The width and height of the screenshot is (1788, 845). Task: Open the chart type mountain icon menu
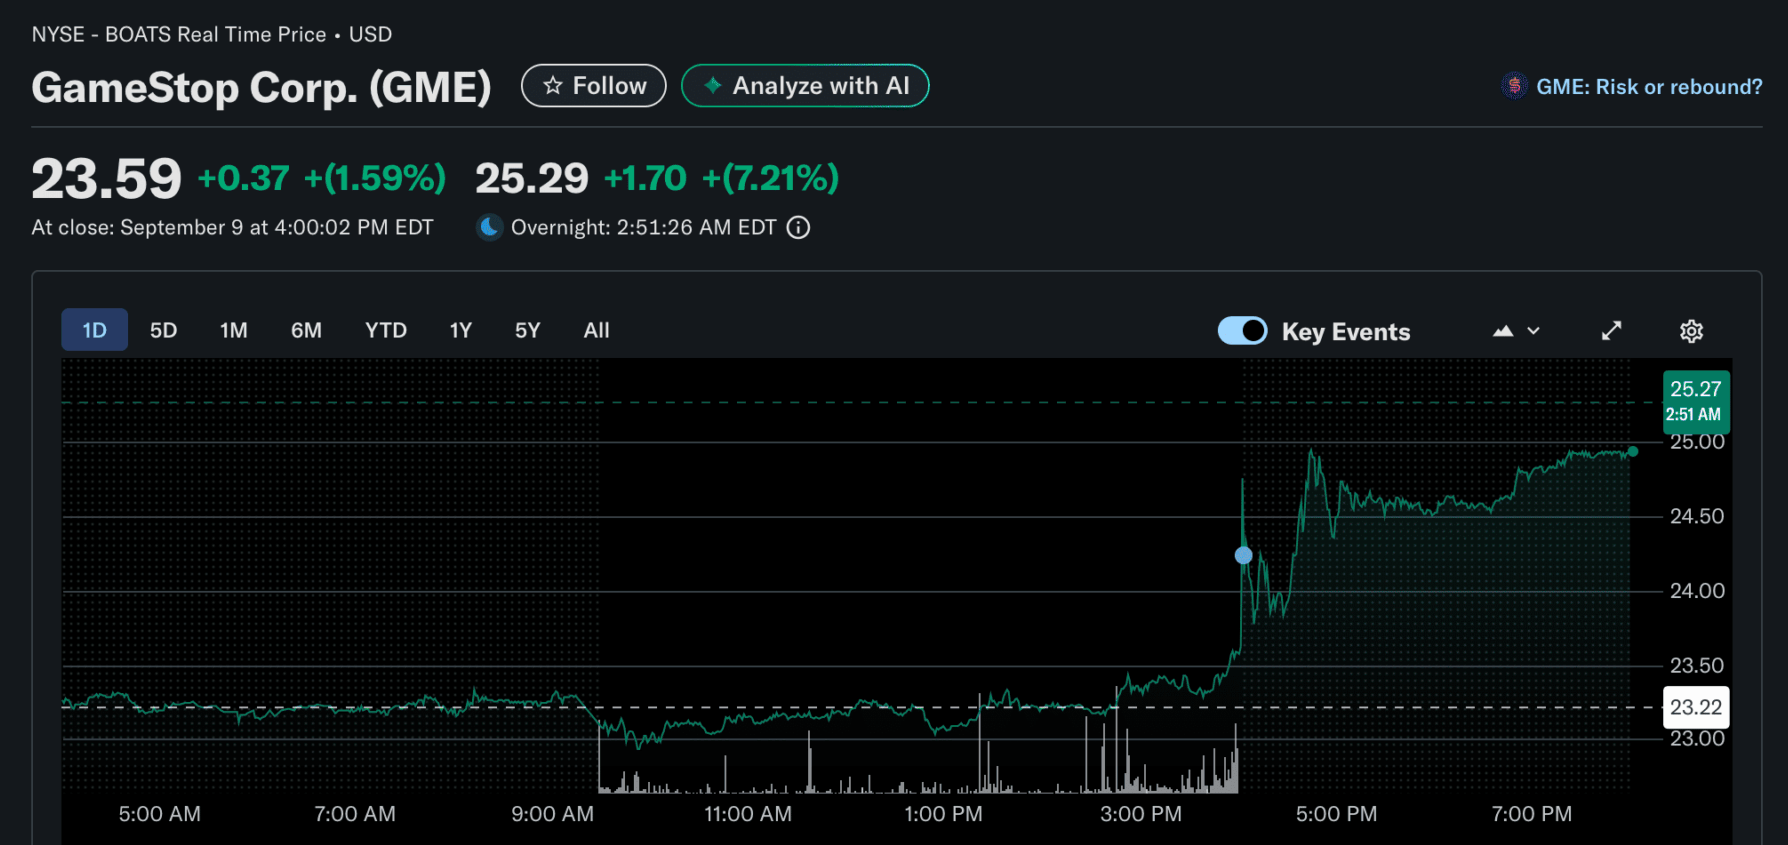click(1503, 331)
